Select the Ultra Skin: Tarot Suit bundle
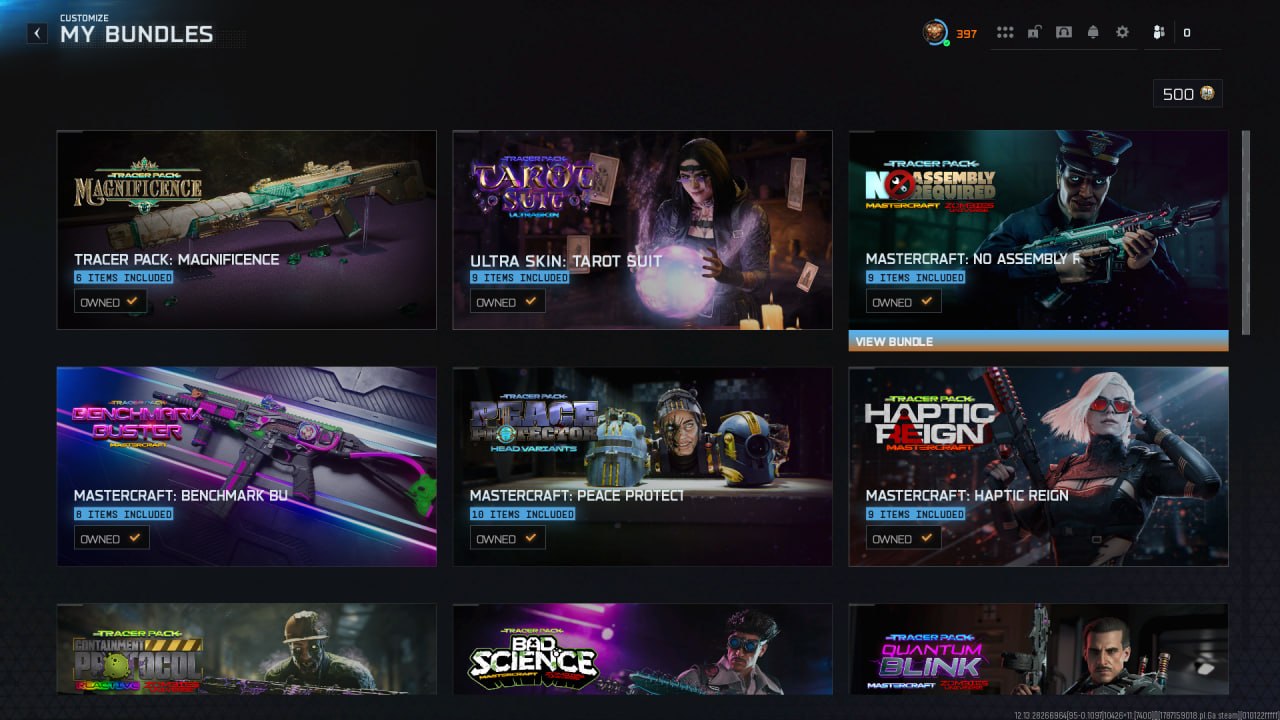1280x720 pixels. tap(642, 229)
